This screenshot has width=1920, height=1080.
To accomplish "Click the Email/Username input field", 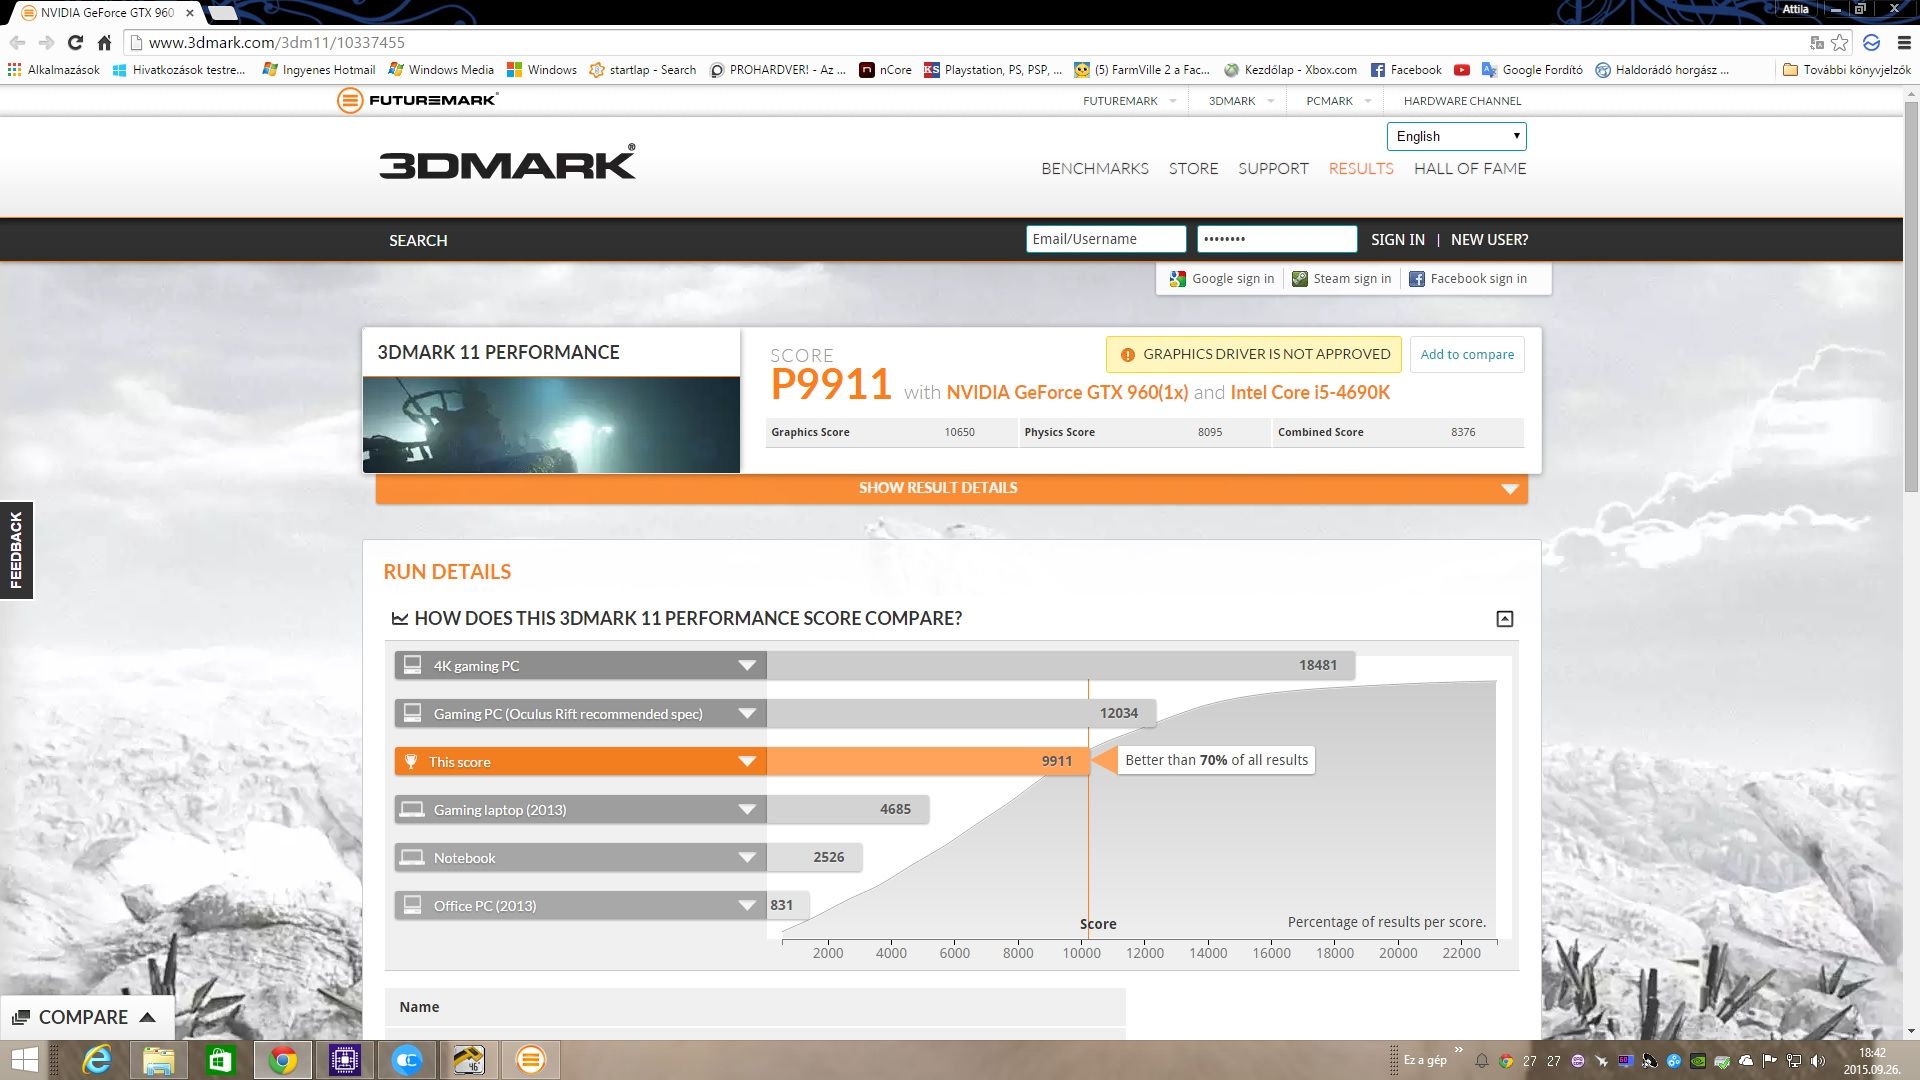I will pos(1105,239).
